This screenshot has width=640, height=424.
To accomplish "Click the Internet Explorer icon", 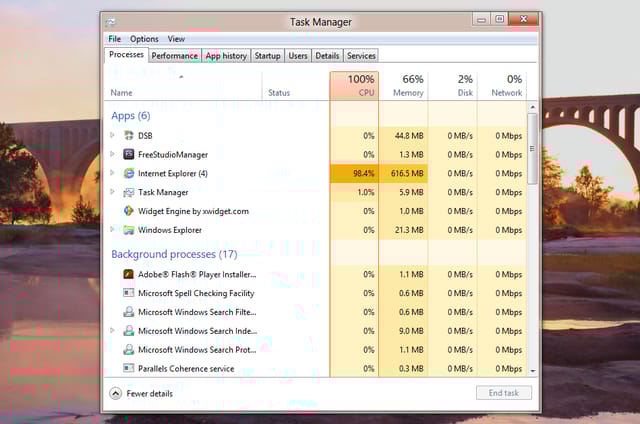I will (x=129, y=173).
